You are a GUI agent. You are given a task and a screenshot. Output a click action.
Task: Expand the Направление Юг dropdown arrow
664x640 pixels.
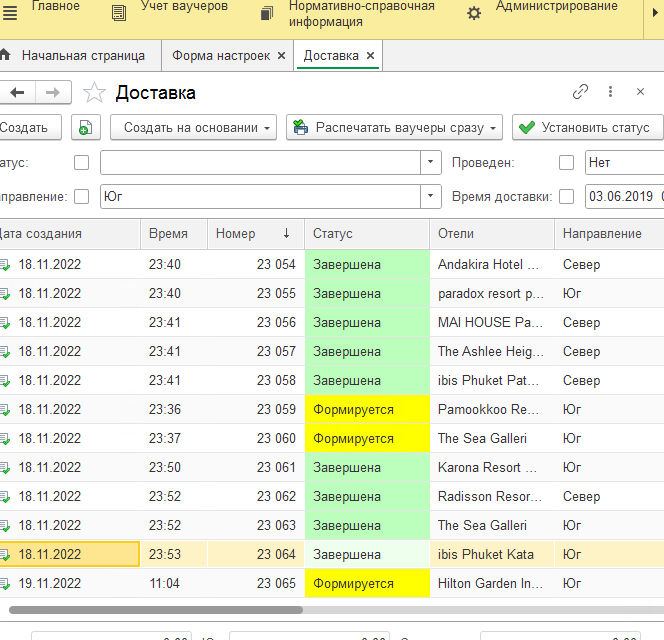tap(431, 197)
